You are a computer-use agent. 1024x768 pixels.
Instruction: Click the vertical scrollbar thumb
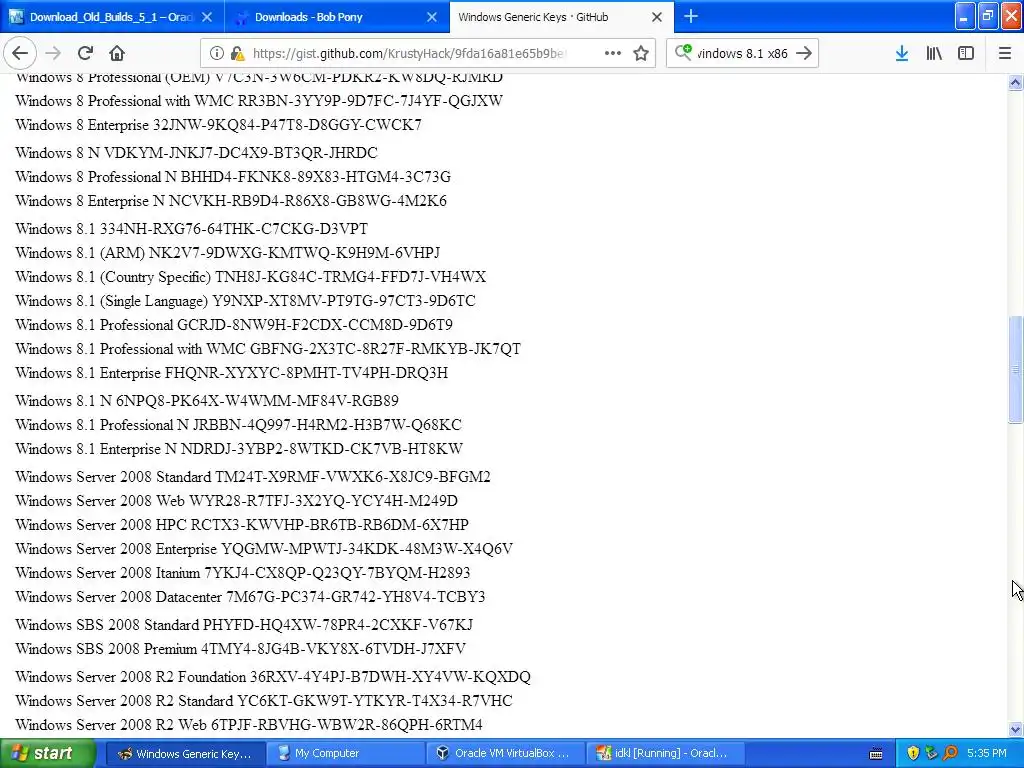pos(1015,370)
